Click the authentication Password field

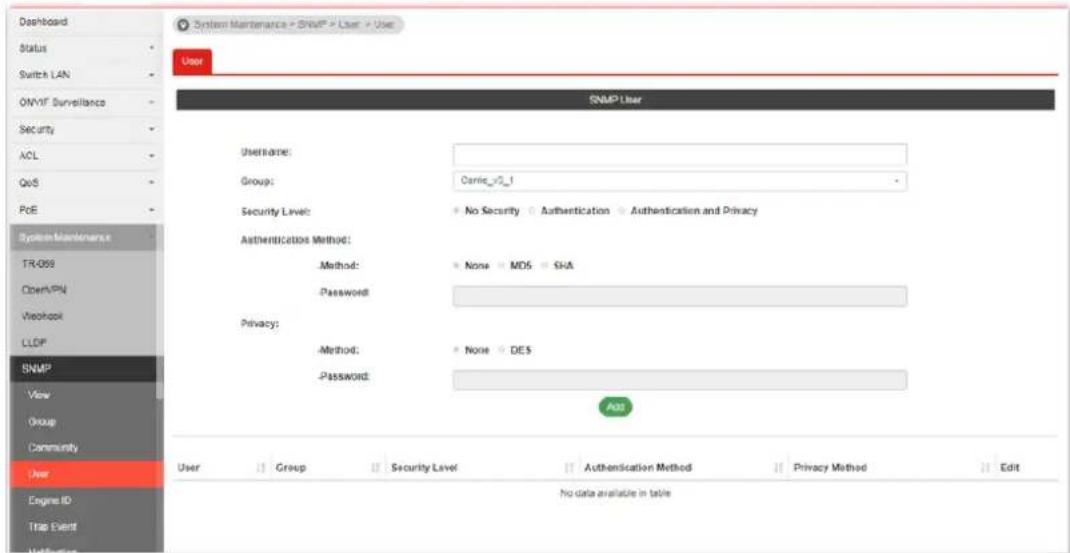[680, 296]
